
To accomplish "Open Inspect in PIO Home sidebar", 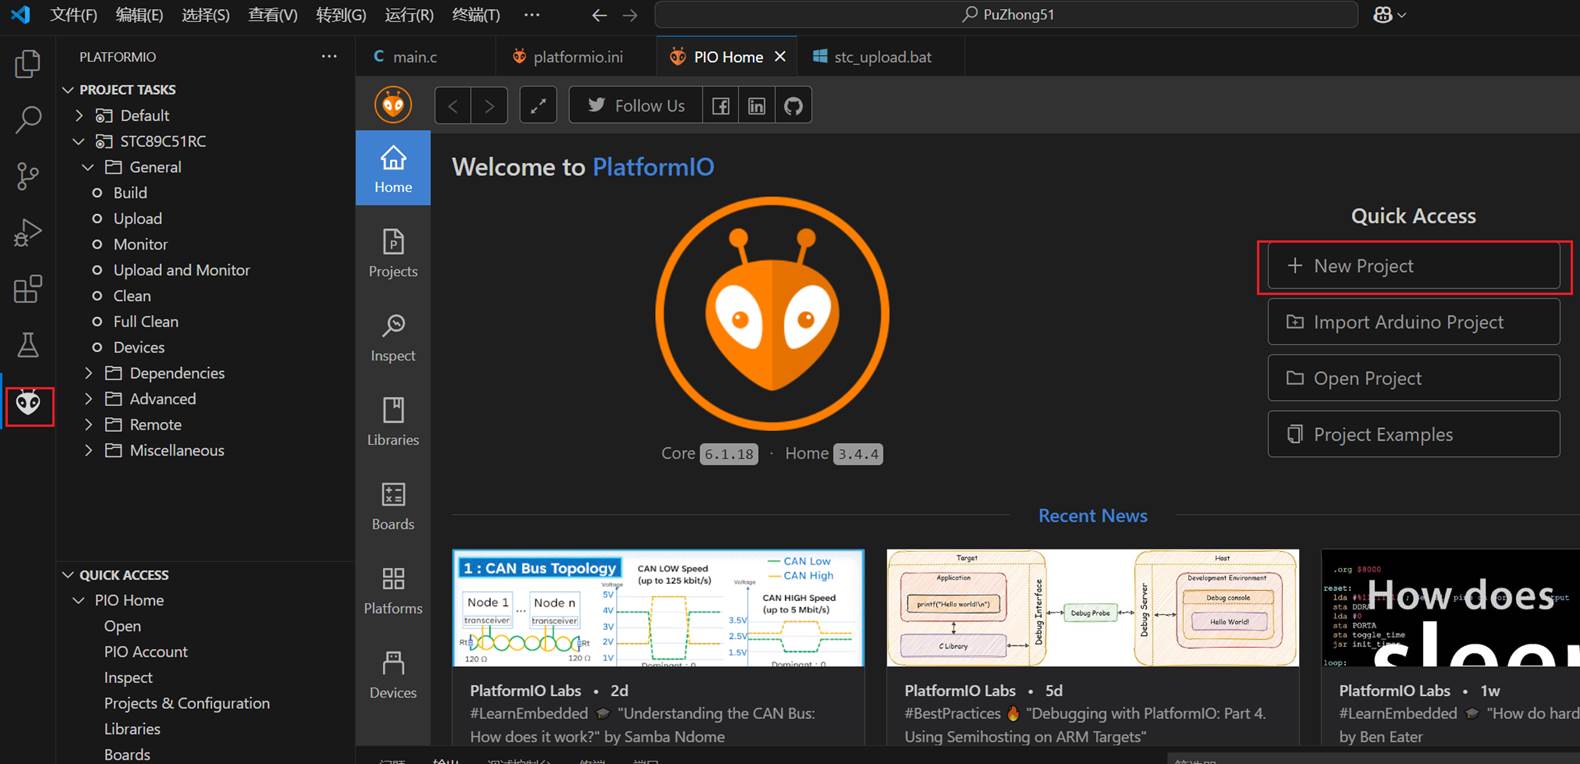I will click(x=393, y=337).
